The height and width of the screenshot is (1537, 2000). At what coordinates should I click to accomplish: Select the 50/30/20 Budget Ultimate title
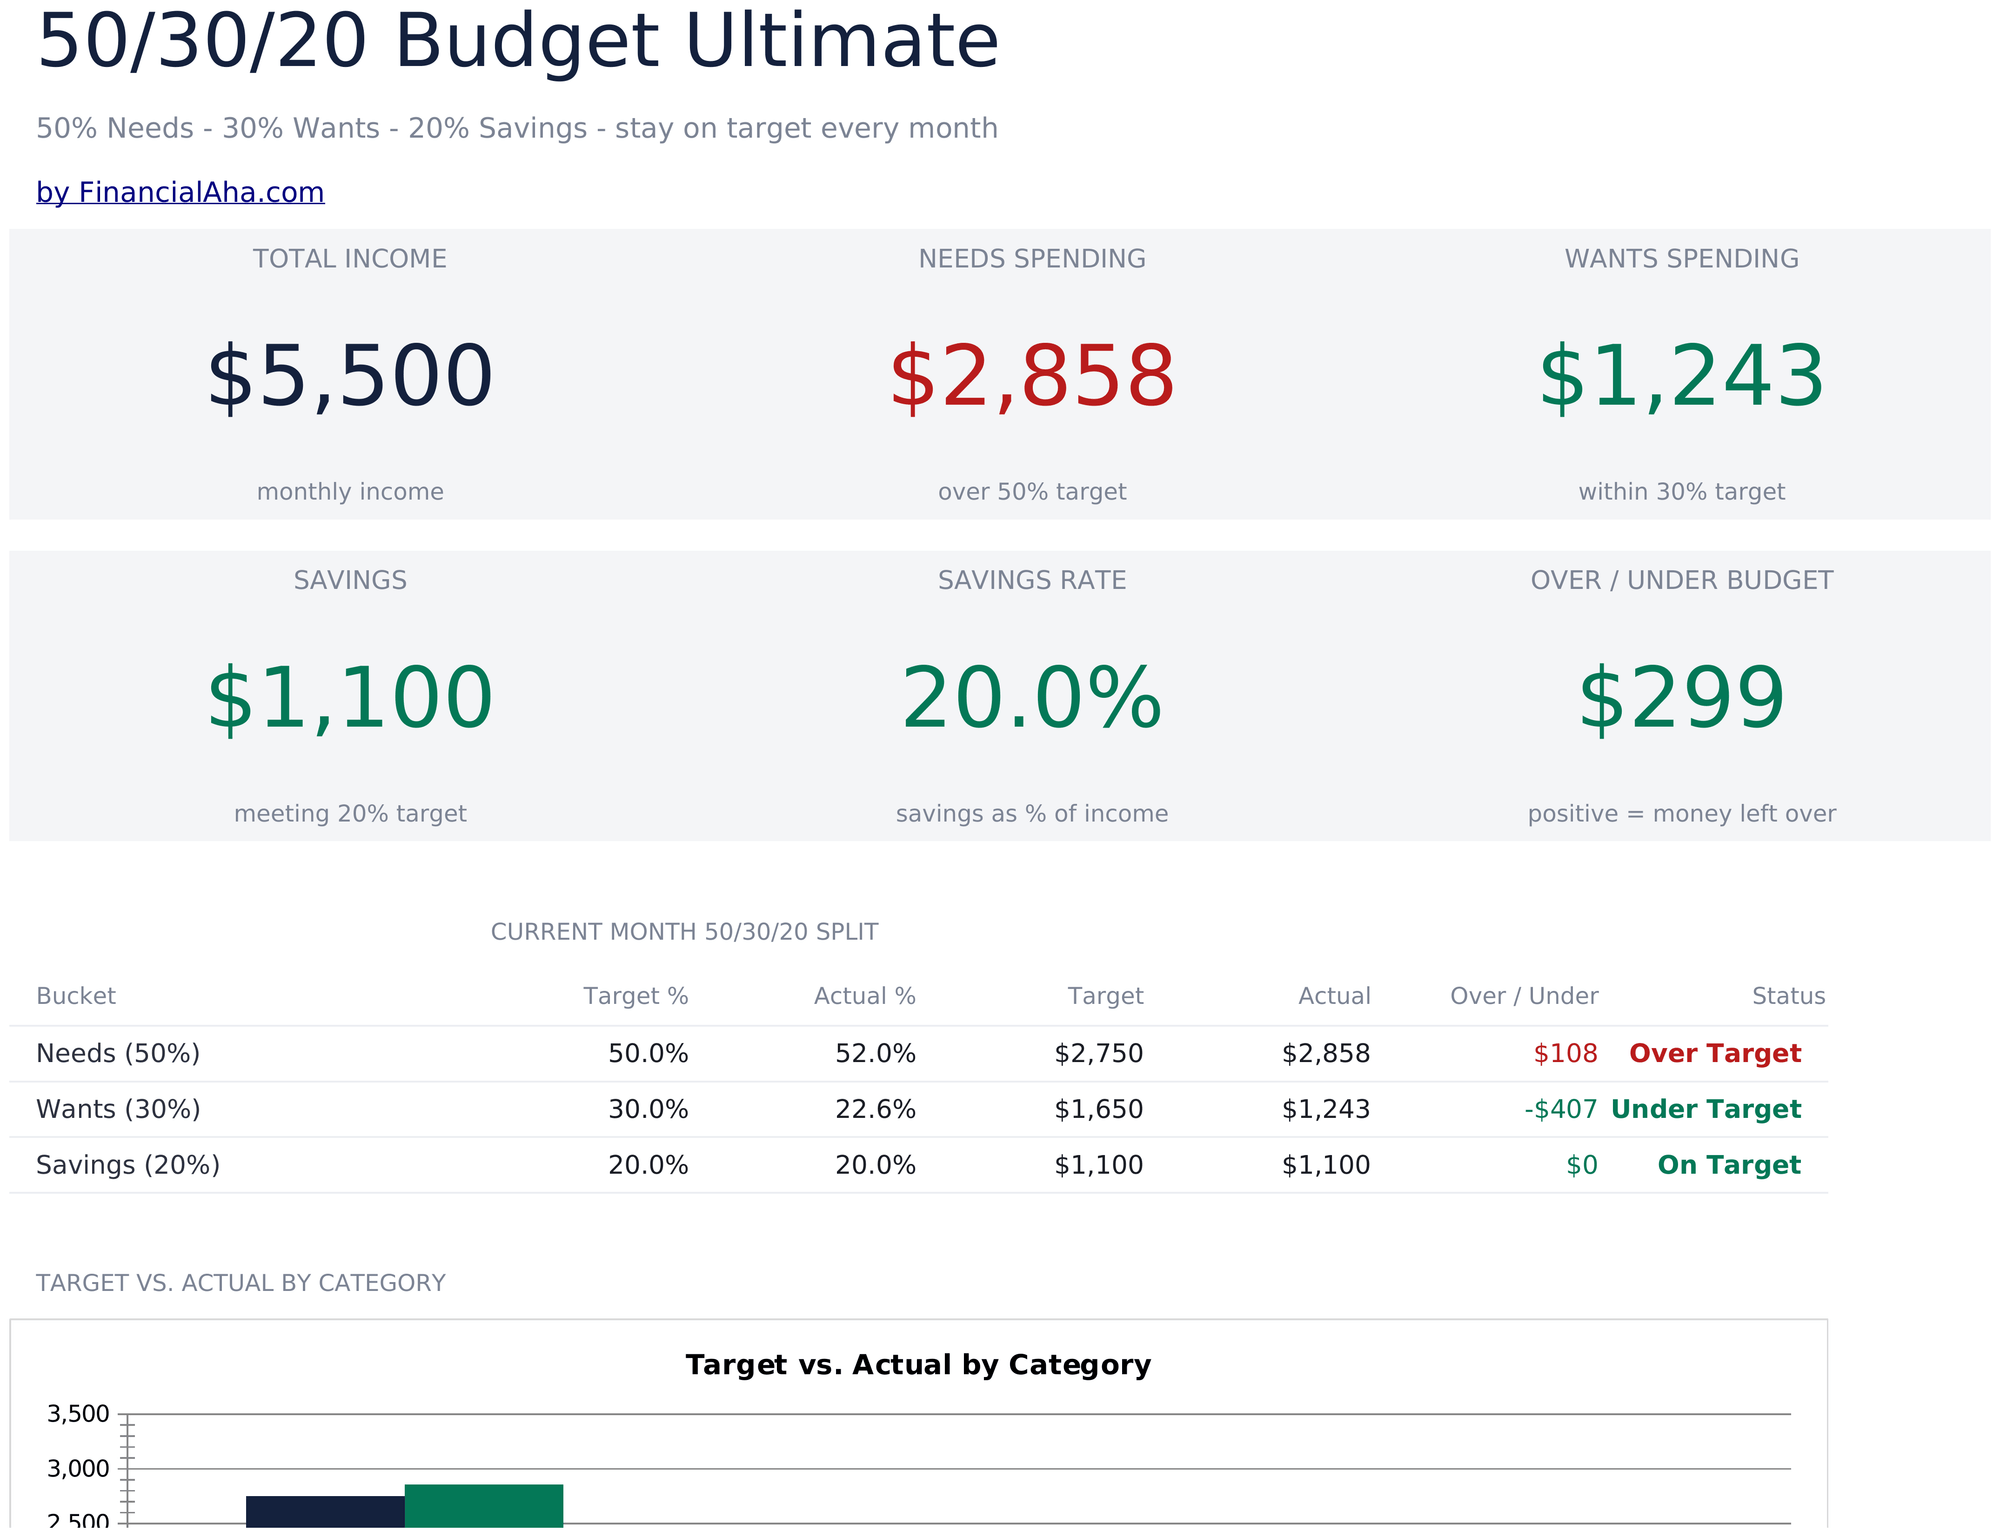point(518,42)
